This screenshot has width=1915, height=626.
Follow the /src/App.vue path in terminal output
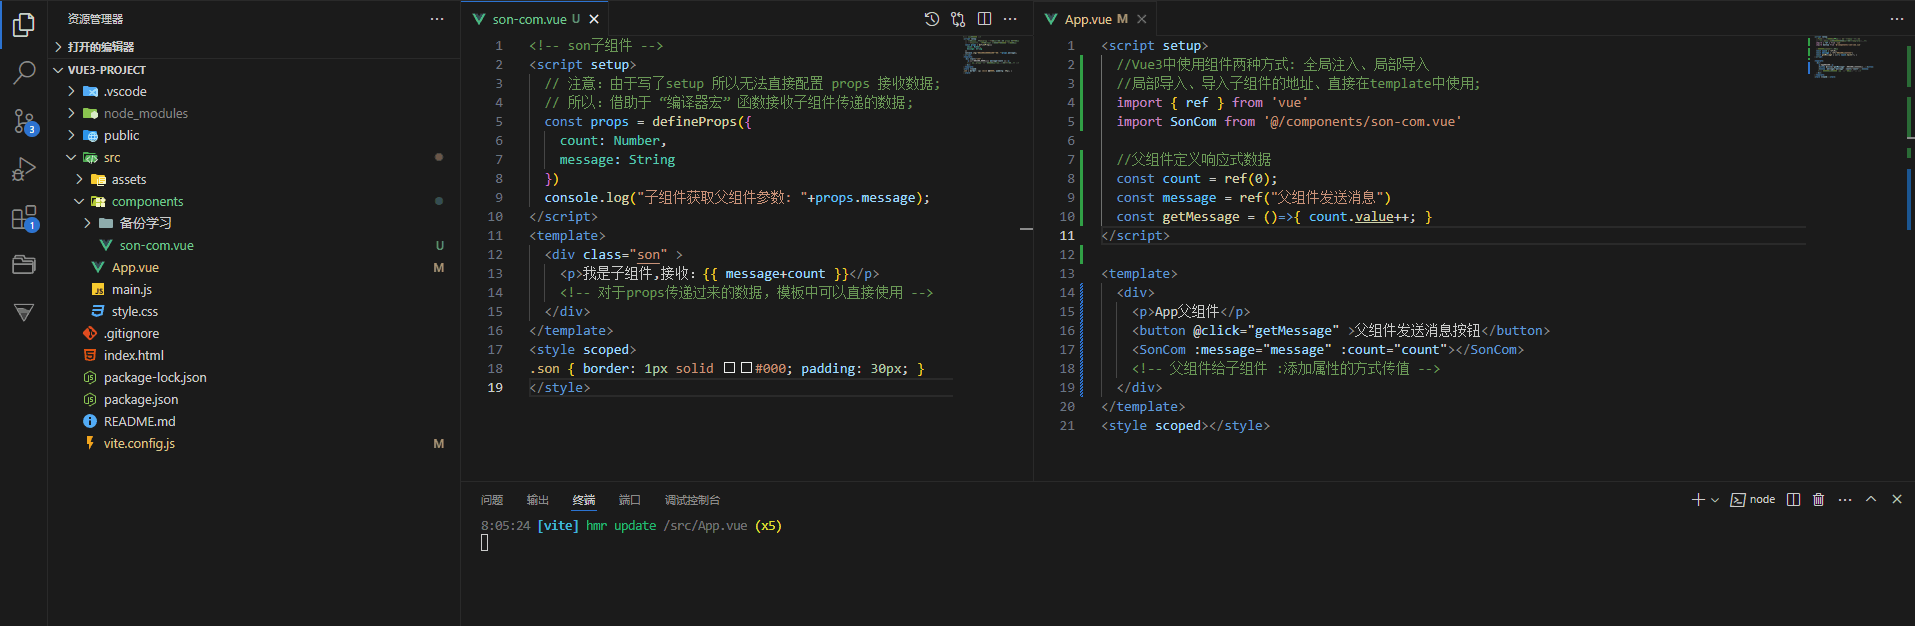click(x=705, y=526)
